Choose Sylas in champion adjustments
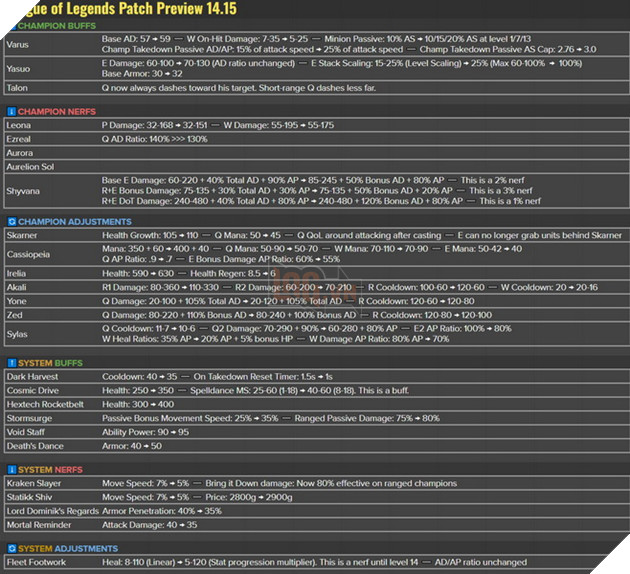 click(18, 332)
